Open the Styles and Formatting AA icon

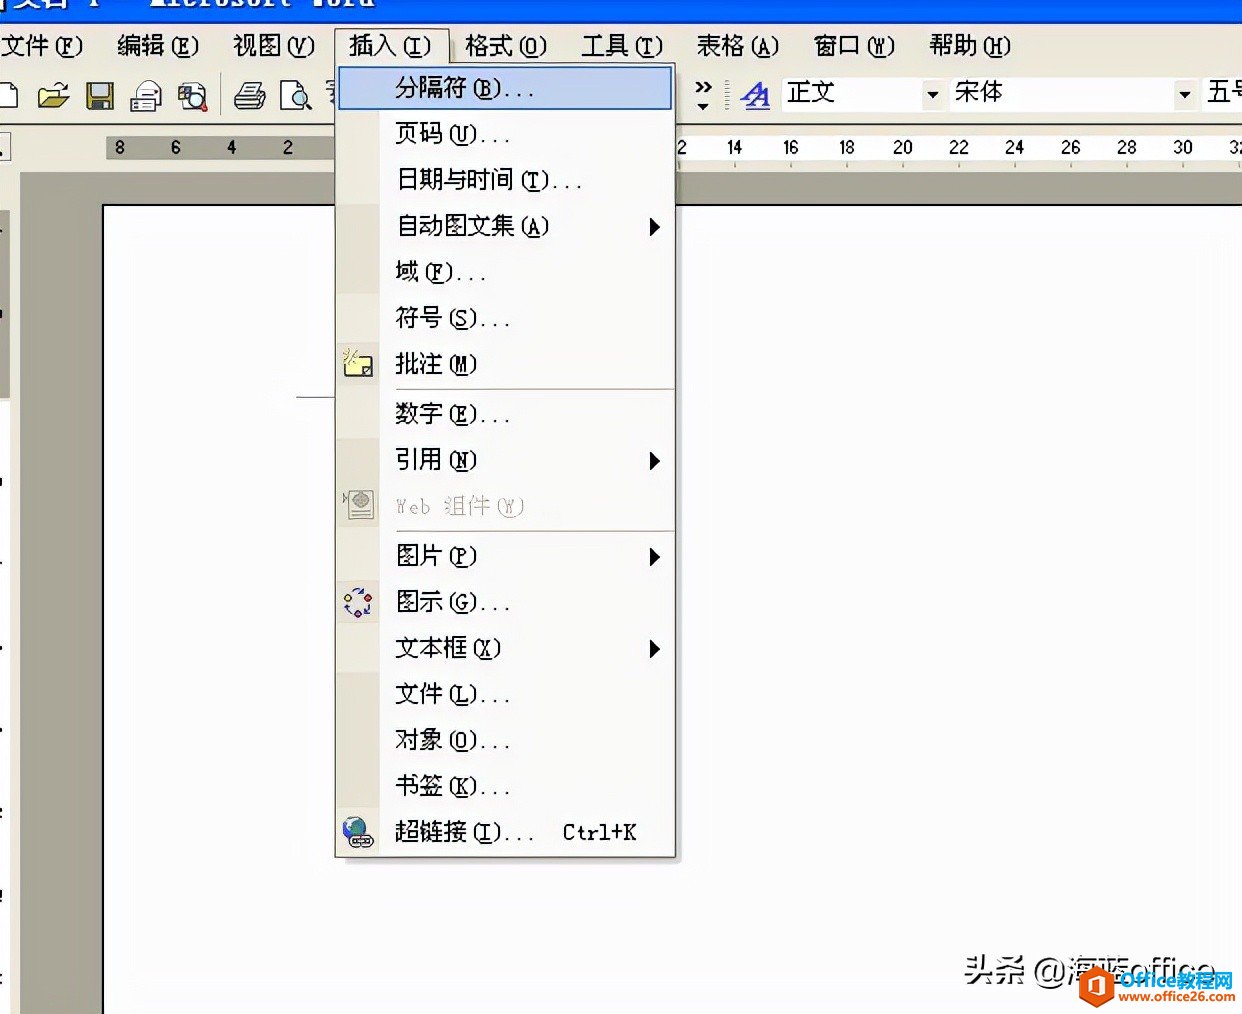(756, 95)
